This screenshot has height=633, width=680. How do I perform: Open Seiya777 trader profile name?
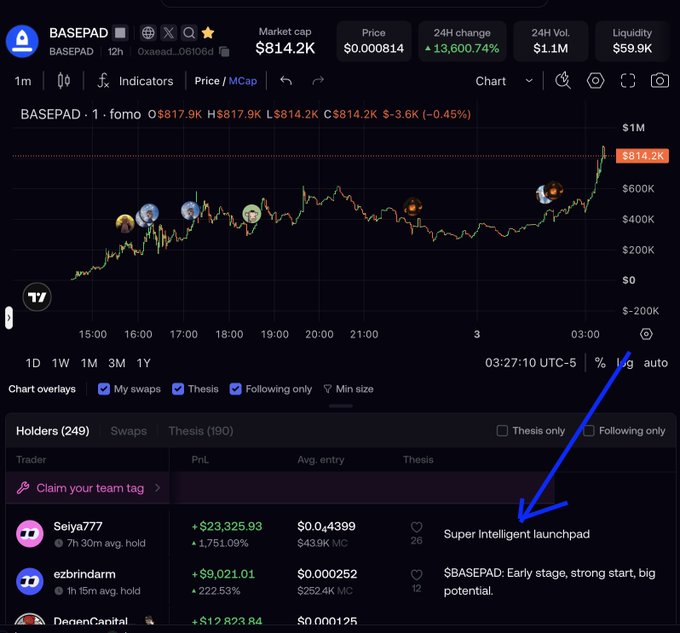tap(78, 526)
